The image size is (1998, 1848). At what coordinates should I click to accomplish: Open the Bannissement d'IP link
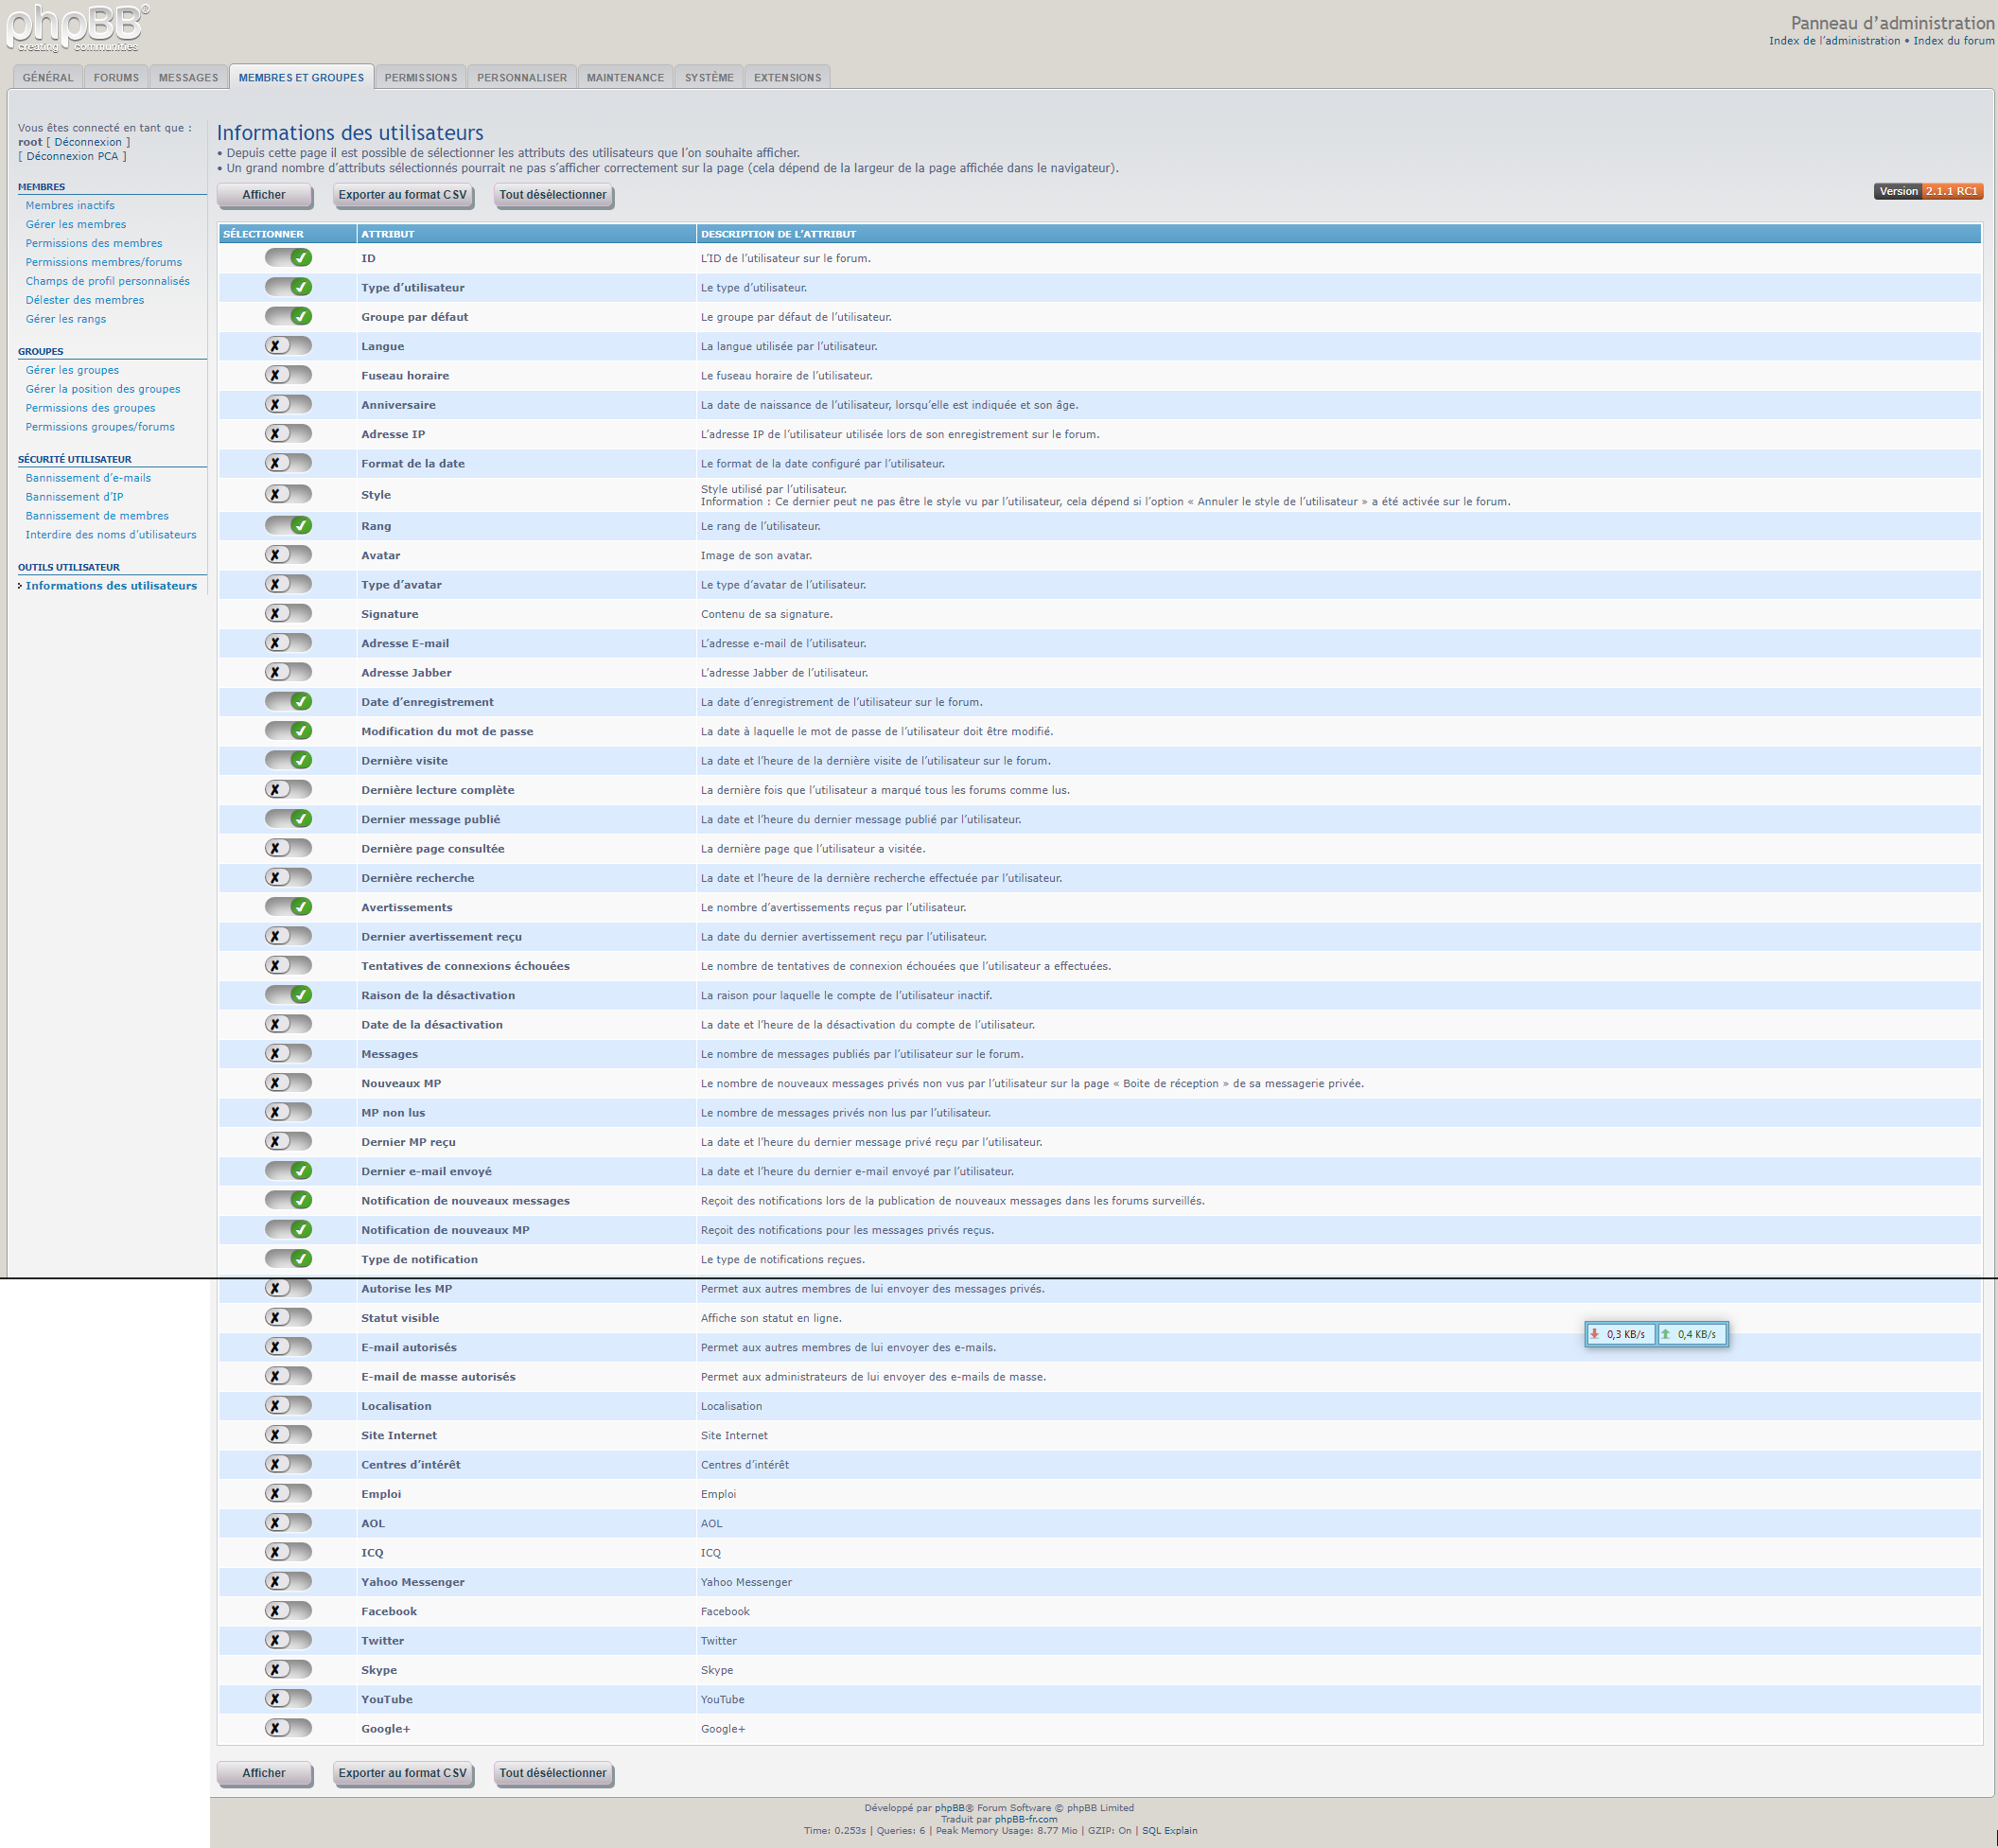click(75, 497)
